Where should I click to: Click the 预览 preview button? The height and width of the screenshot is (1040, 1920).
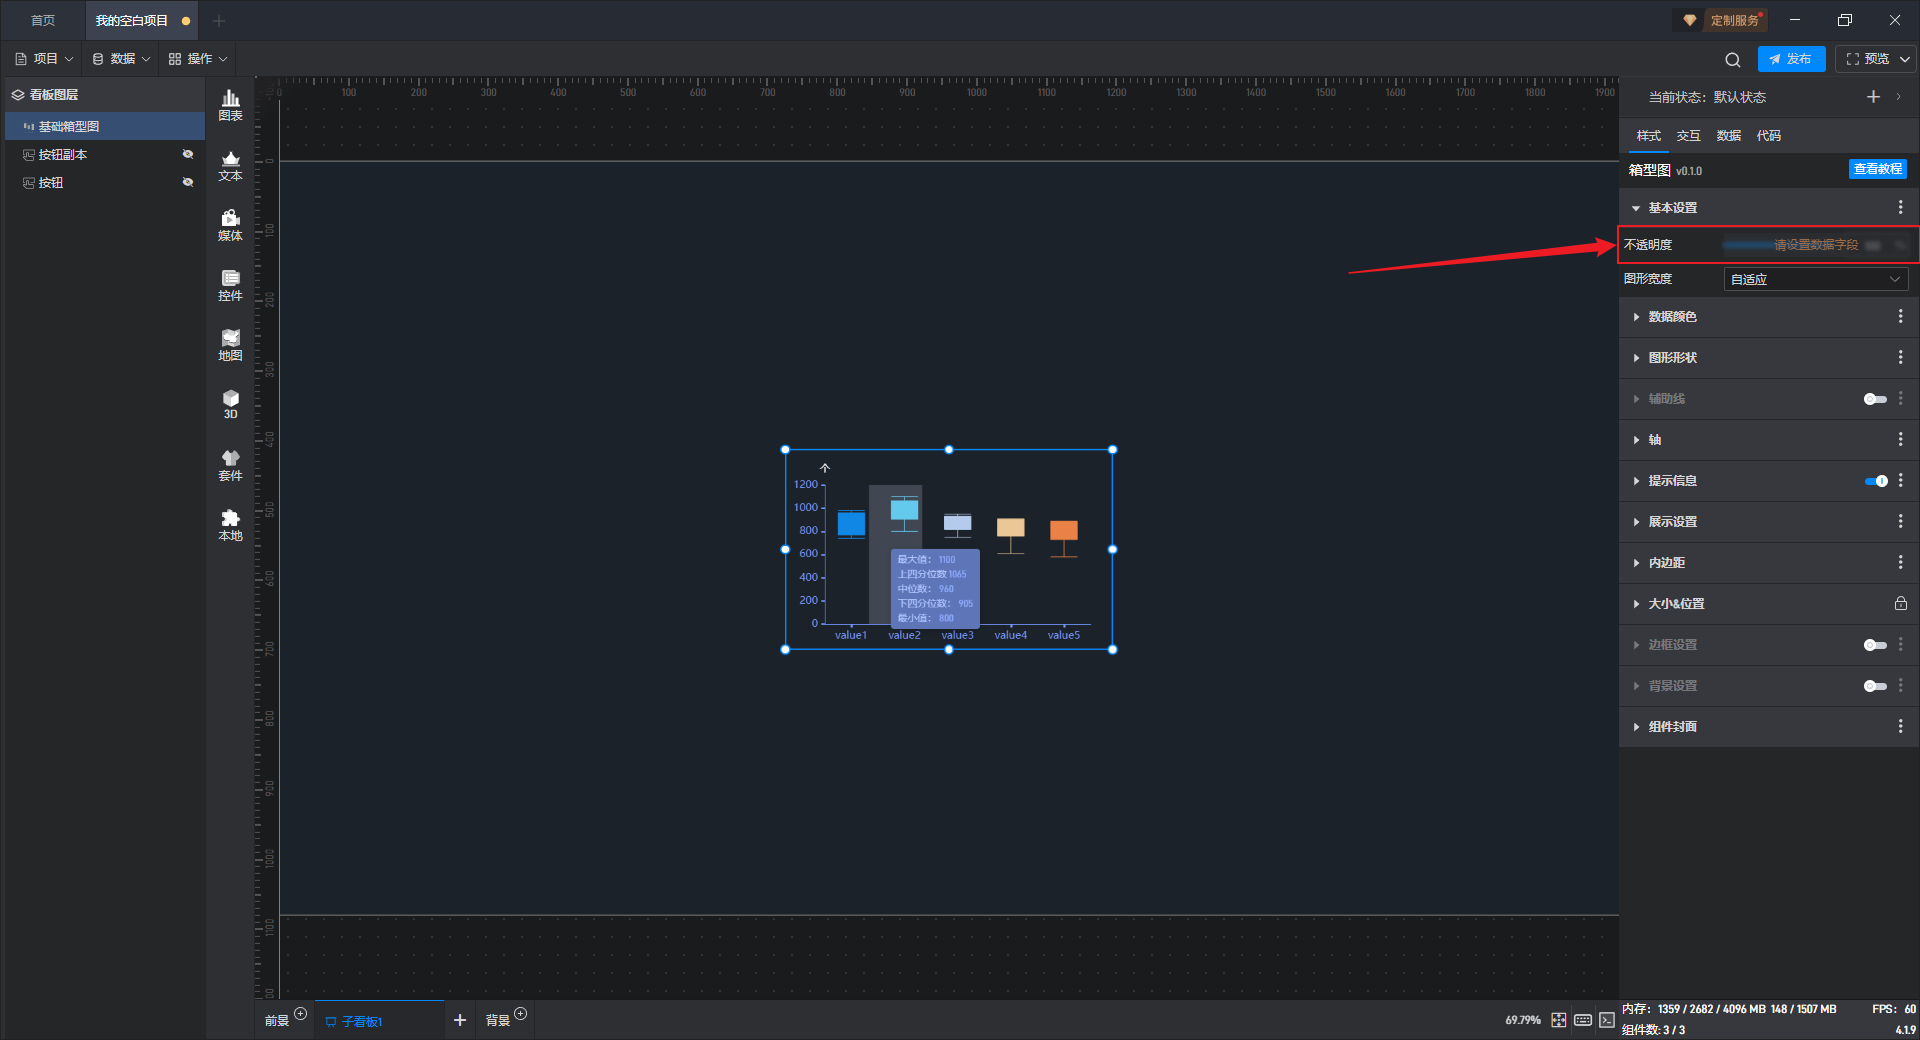pos(1868,59)
